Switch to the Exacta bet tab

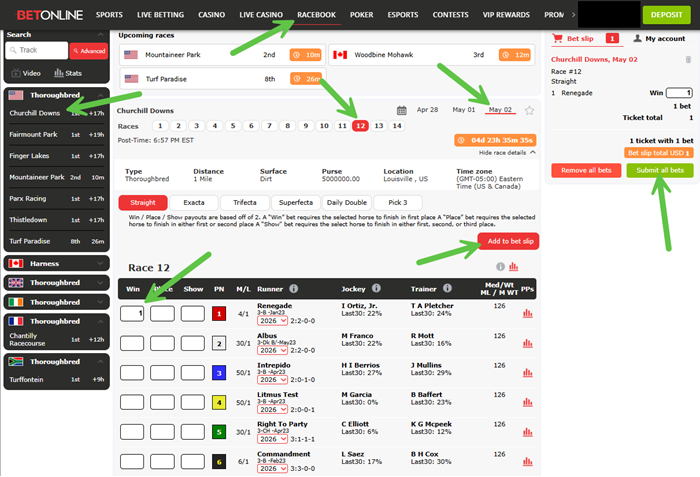194,202
